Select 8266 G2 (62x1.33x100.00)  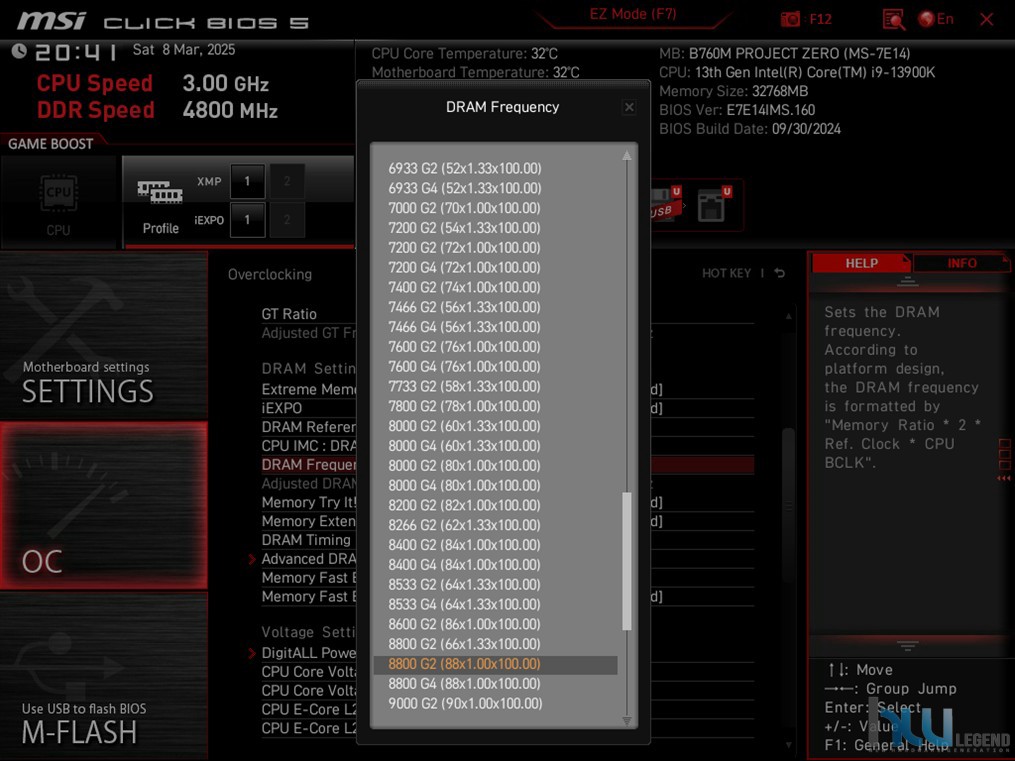(x=464, y=525)
